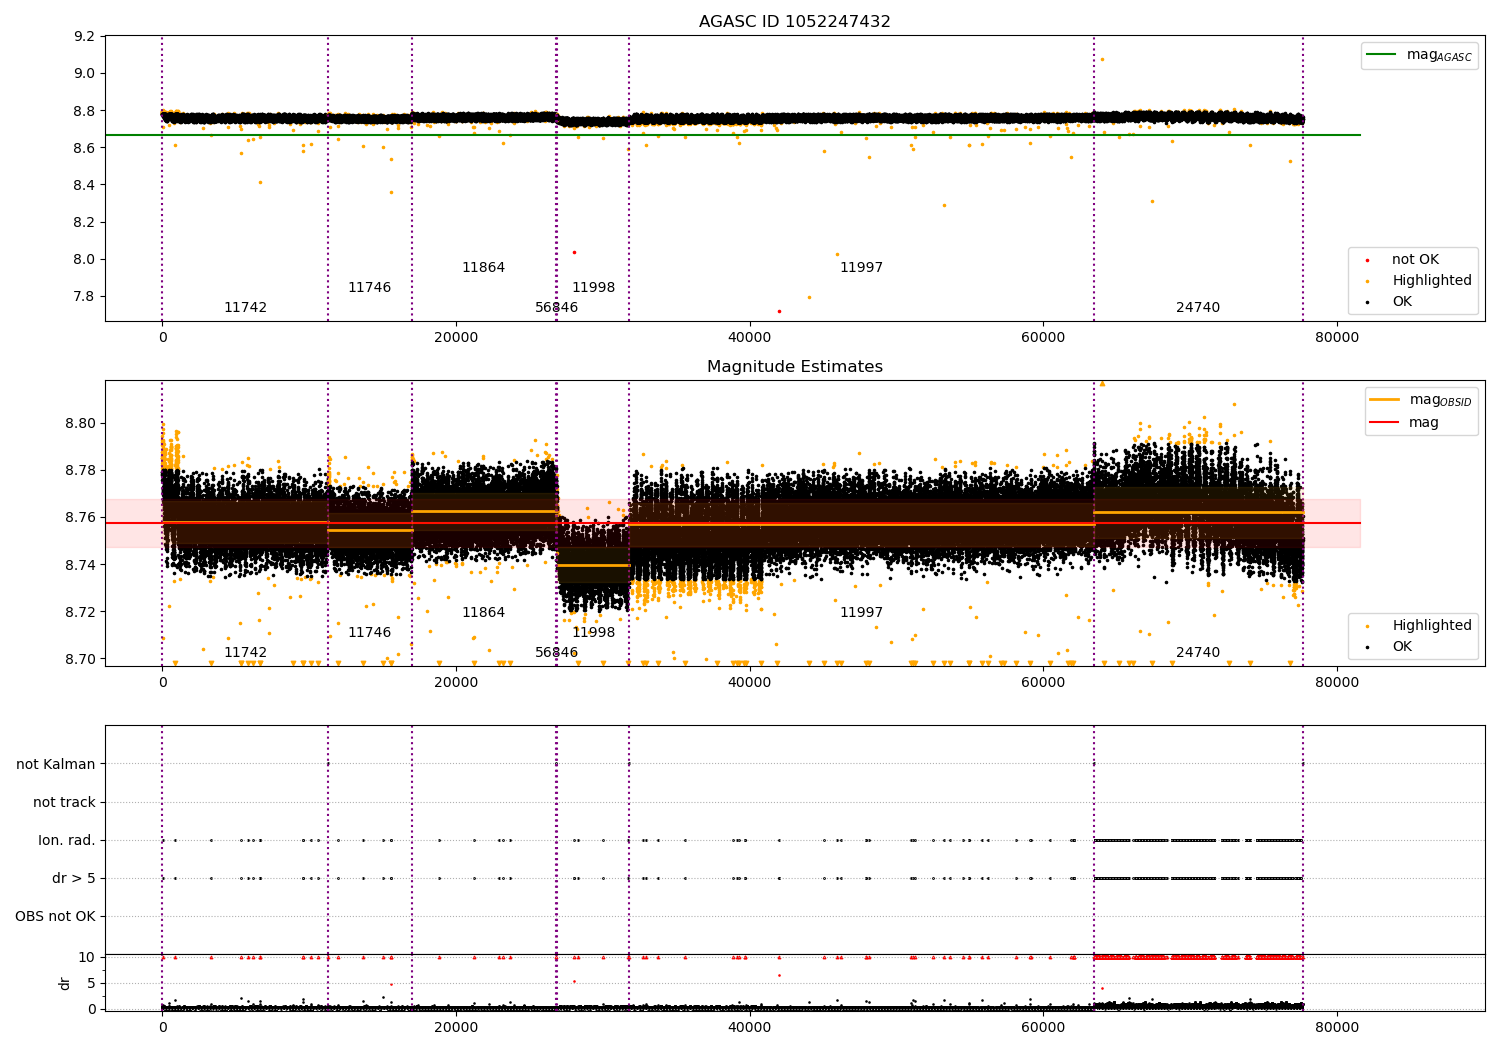Viewport: 1500px width, 1050px height.
Task: Click the 20000 x-tick under the AGASC ID plot
Action: [456, 338]
